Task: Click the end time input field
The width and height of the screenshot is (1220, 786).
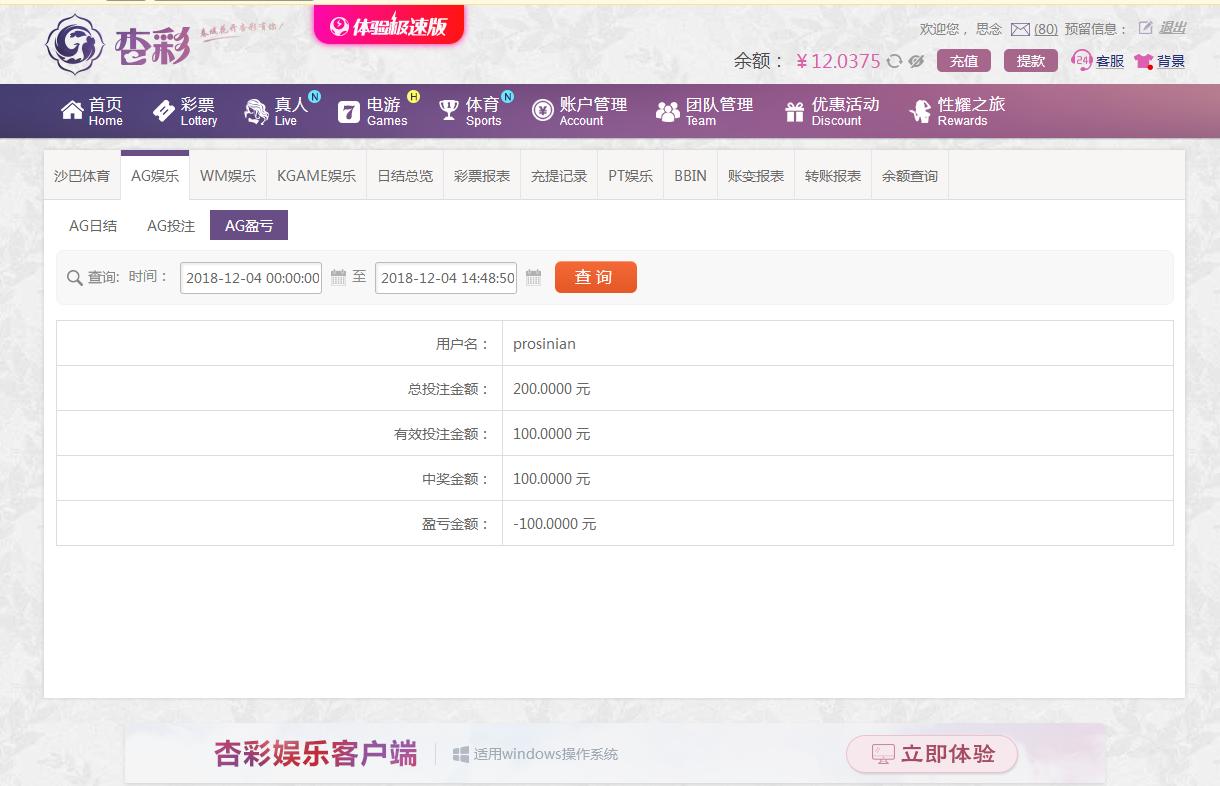Action: click(446, 278)
